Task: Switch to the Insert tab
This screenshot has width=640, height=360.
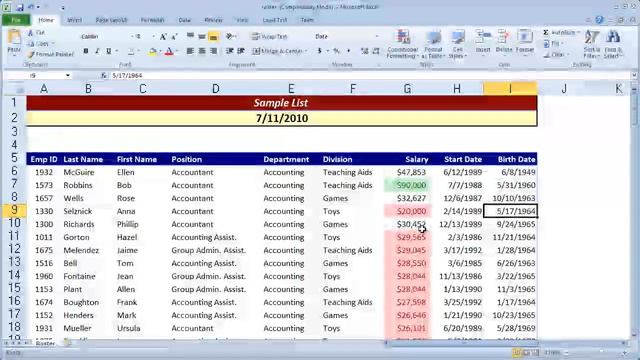Action: pyautogui.click(x=74, y=20)
